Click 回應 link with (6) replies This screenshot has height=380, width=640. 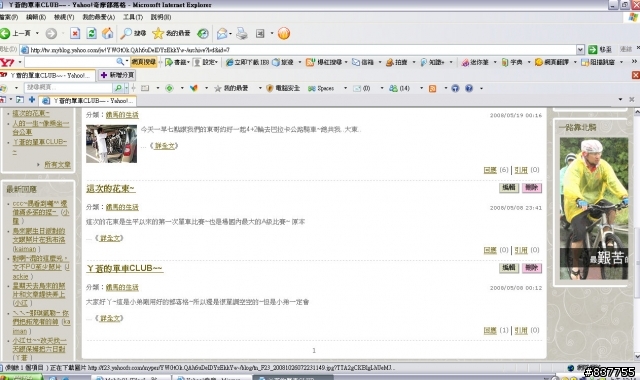490,170
